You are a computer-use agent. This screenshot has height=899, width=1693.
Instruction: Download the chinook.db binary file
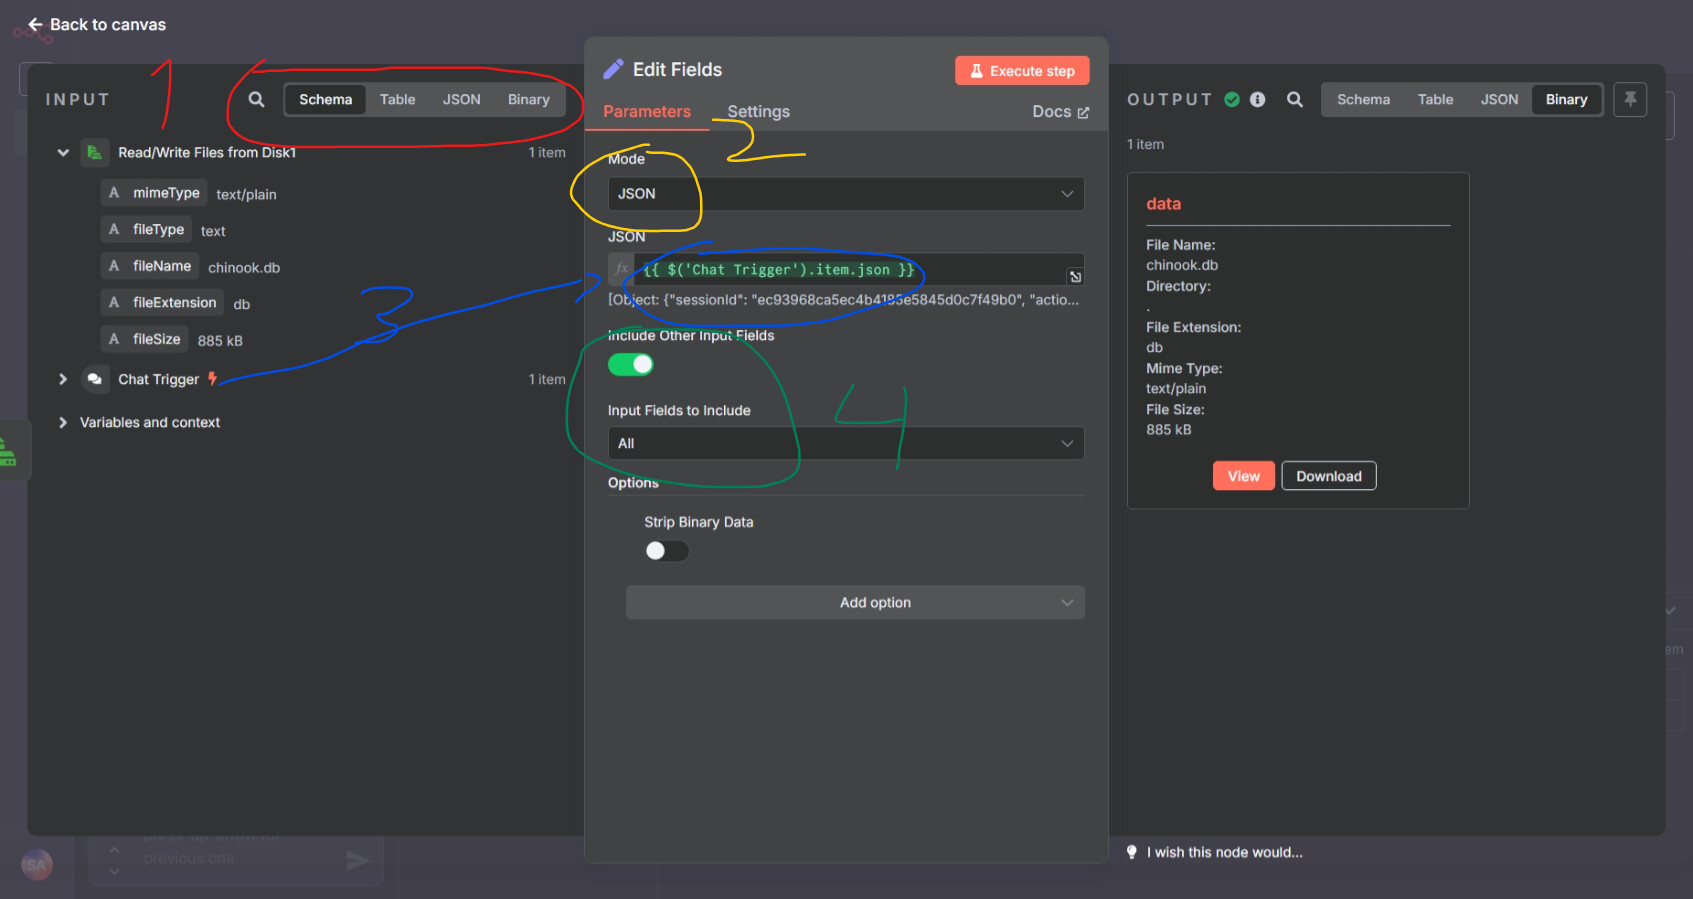pyautogui.click(x=1328, y=476)
